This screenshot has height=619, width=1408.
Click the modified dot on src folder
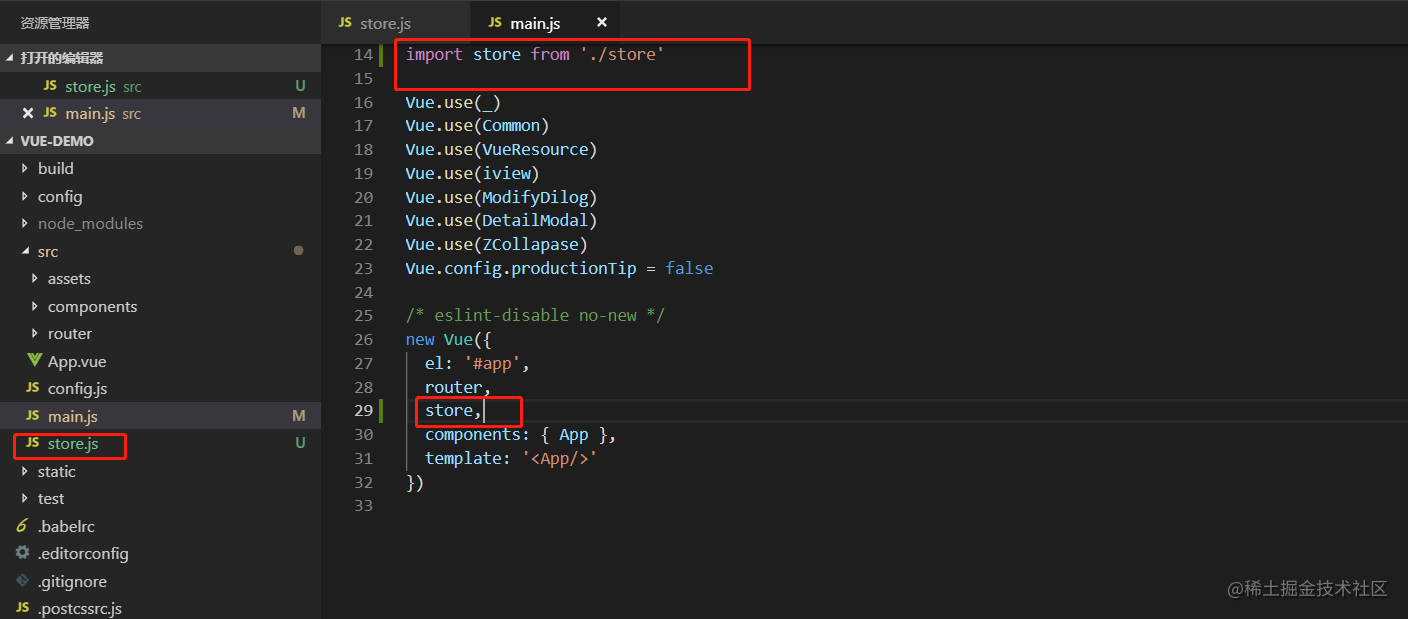298,251
